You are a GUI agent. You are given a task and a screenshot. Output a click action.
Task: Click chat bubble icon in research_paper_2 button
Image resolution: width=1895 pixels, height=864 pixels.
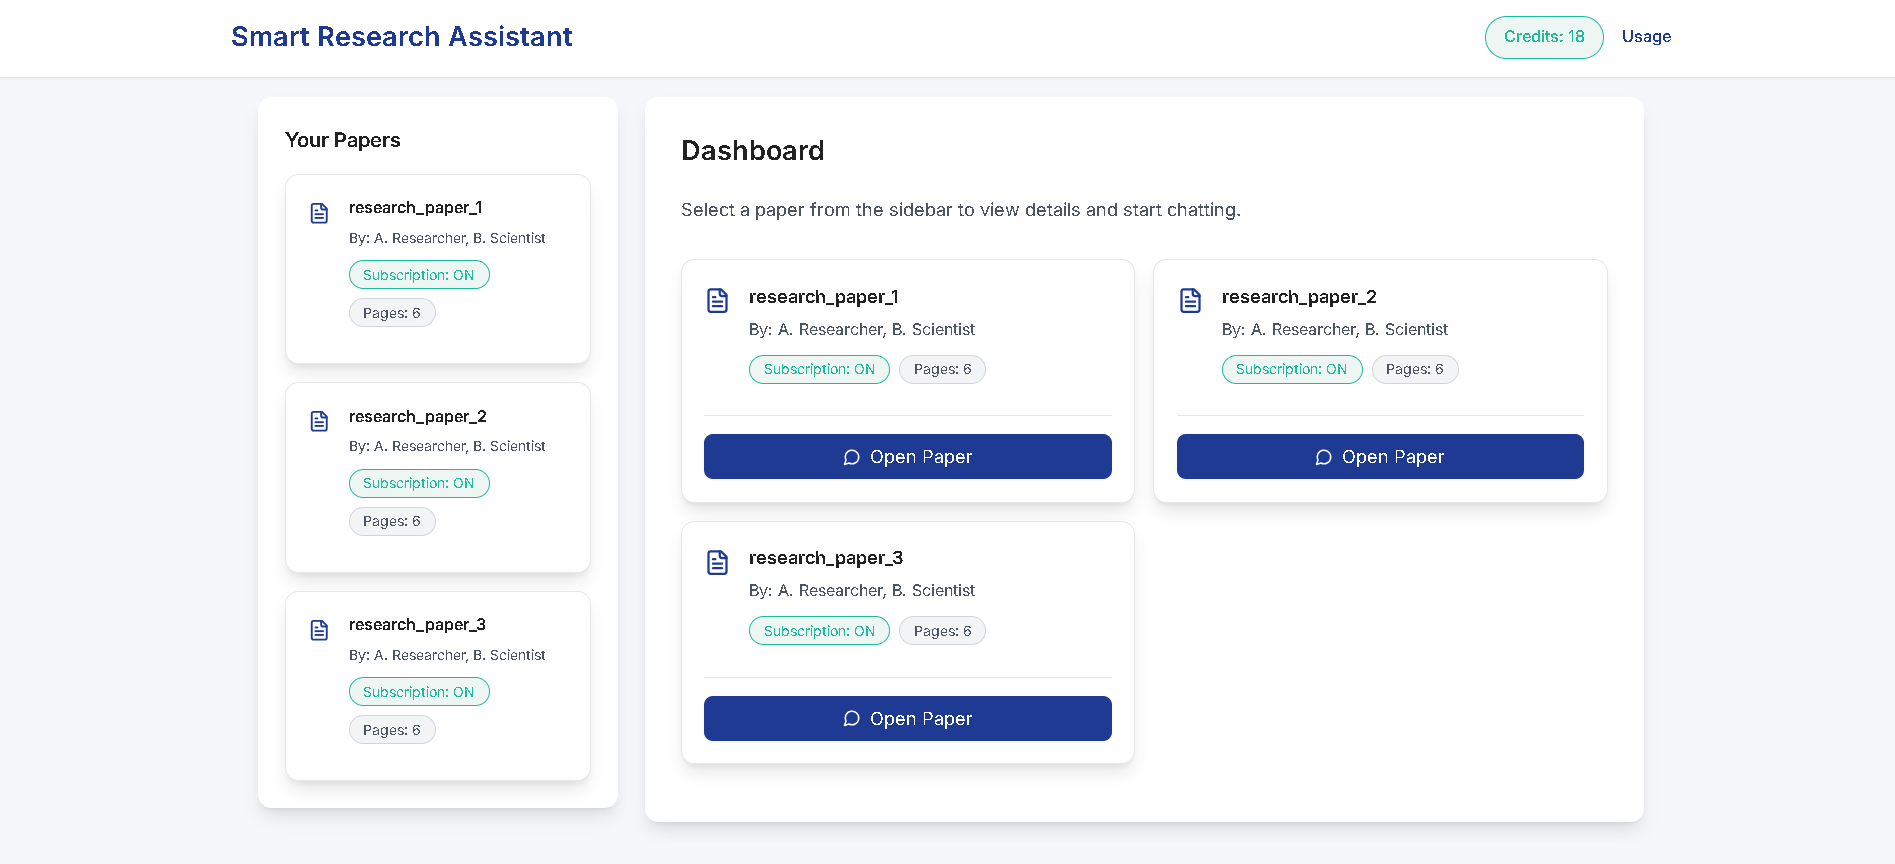(1323, 457)
